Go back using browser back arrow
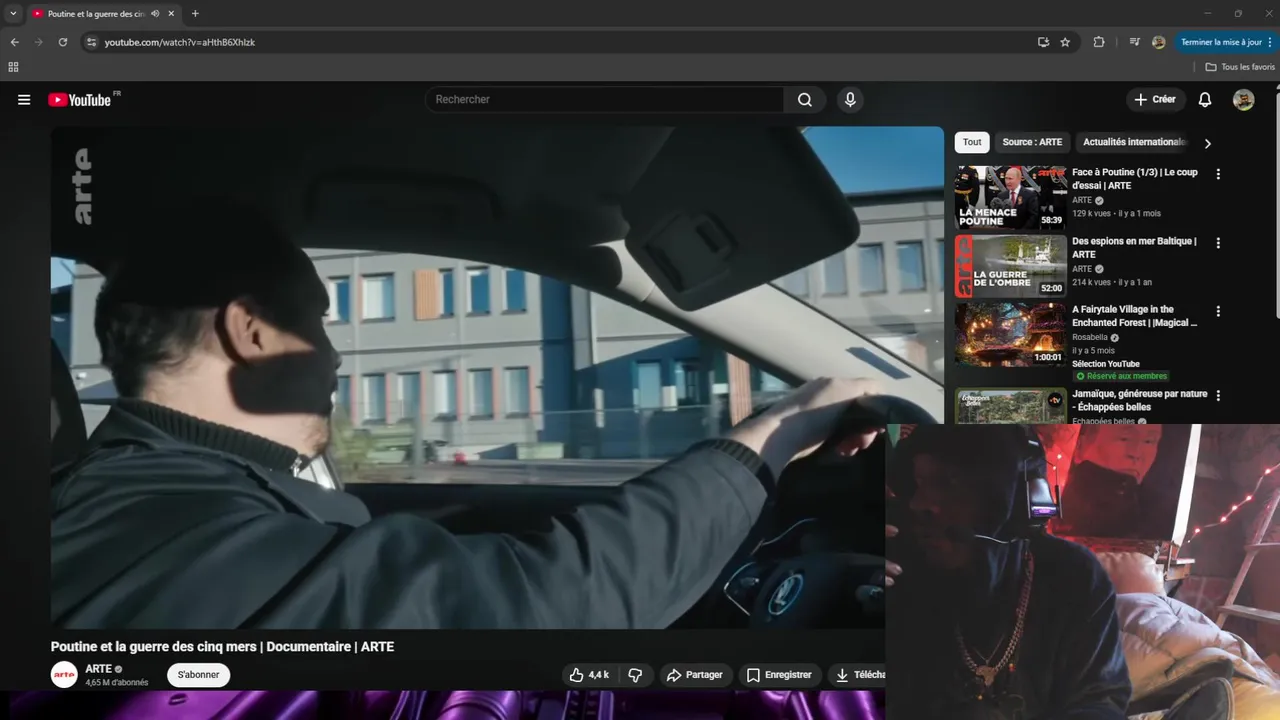Viewport: 1280px width, 720px height. pyautogui.click(x=14, y=42)
